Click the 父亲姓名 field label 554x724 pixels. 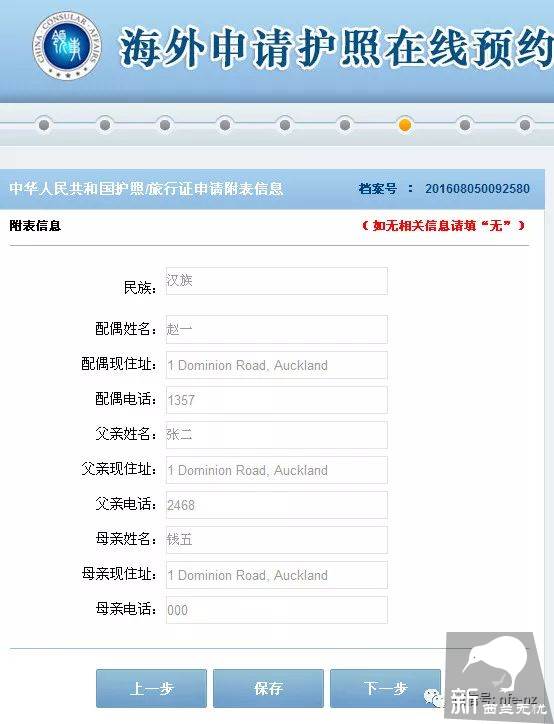(126, 434)
